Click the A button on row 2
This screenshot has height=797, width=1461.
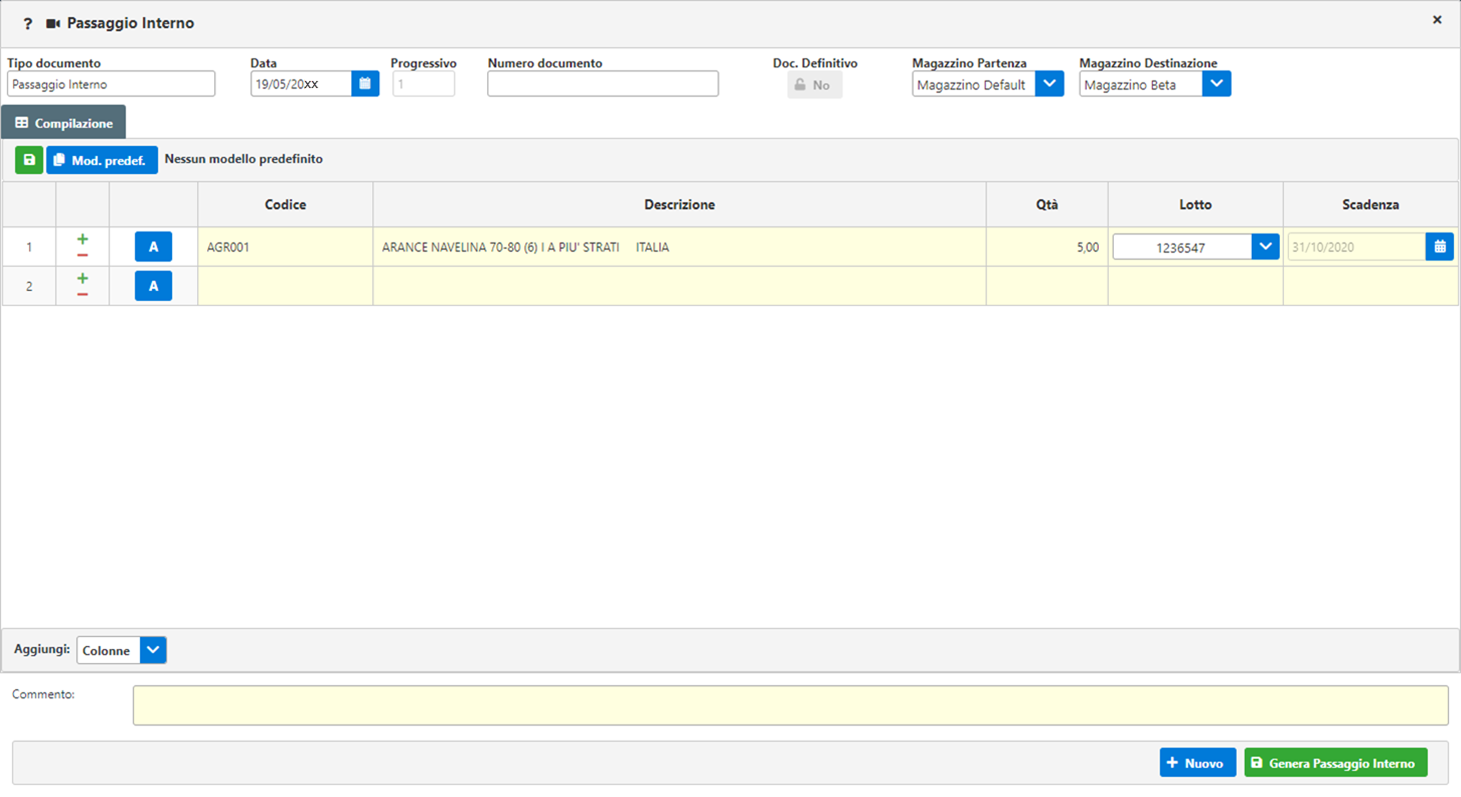point(153,286)
